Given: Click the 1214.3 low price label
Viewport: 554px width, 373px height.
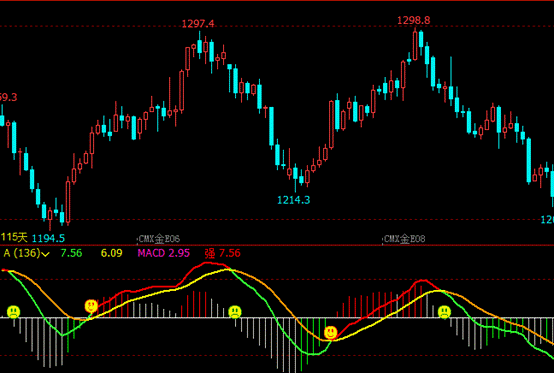Looking at the screenshot, I should tap(294, 200).
